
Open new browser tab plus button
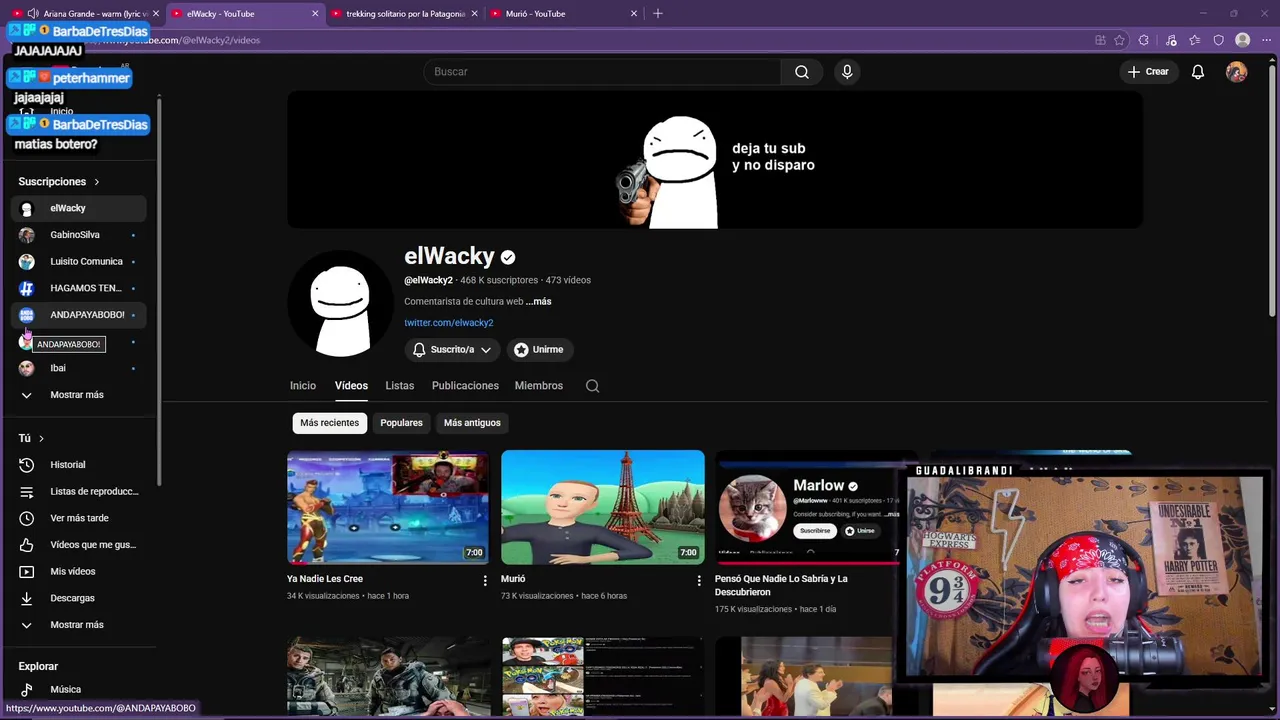tap(657, 14)
